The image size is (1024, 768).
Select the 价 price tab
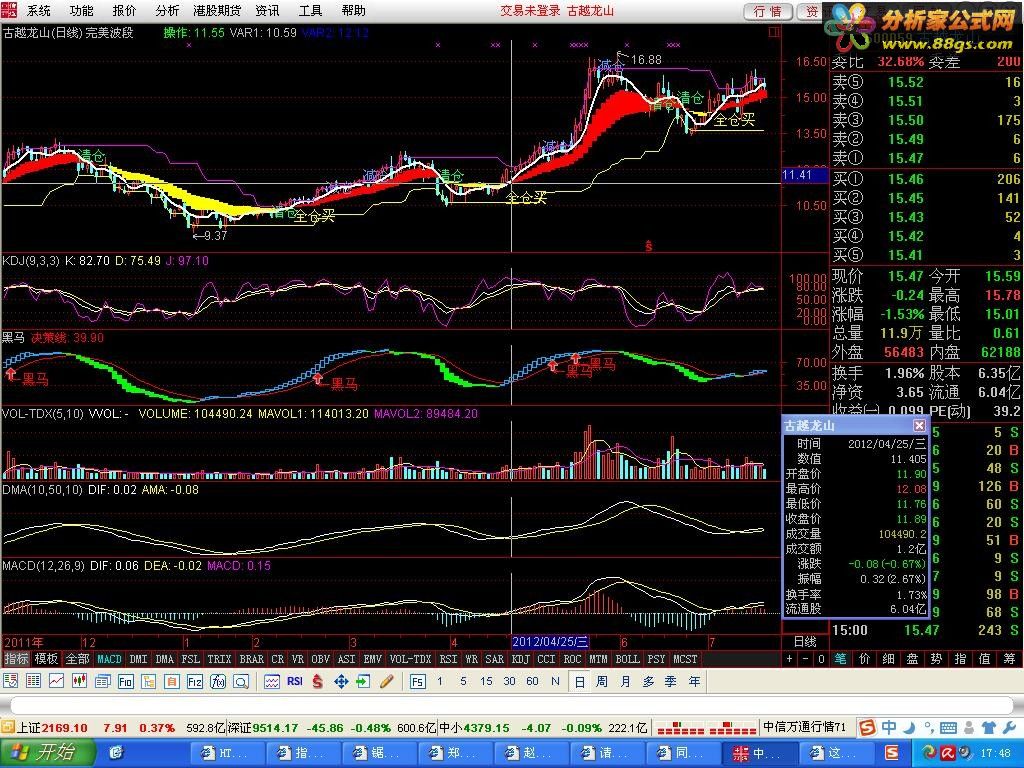tap(865, 659)
